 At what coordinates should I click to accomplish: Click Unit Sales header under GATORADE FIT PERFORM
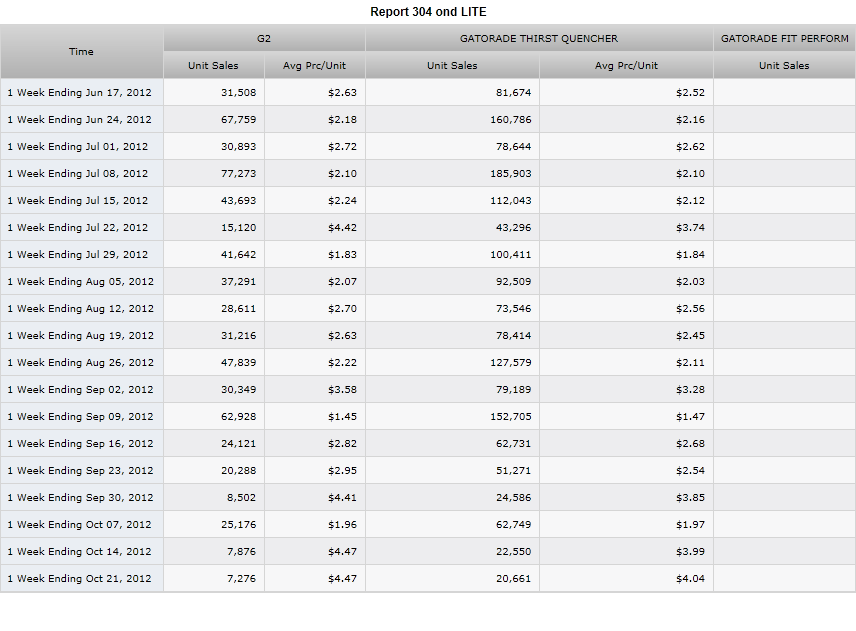point(784,66)
